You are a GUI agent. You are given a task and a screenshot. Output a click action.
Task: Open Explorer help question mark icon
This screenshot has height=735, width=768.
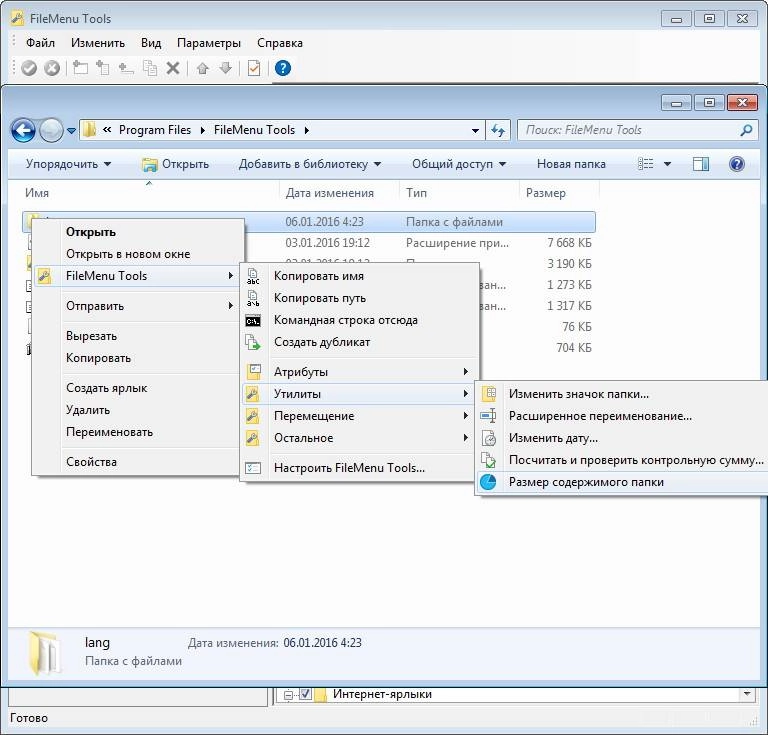coord(737,164)
